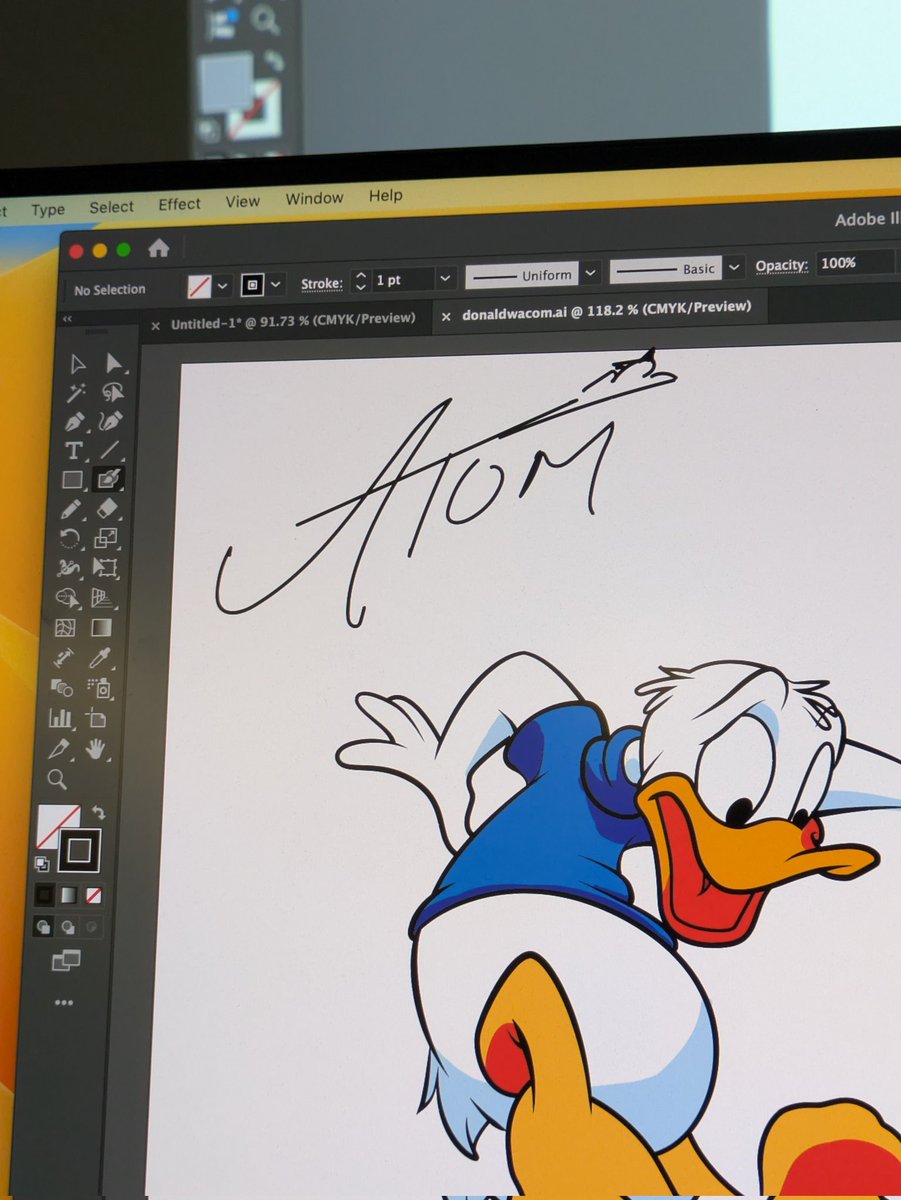The height and width of the screenshot is (1200, 901).
Task: Open stroke weight 1 pt dropdown
Action: (446, 279)
